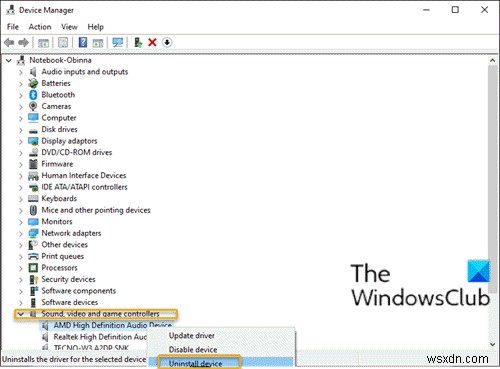
Task: Select the DVD/CD-ROM drives label
Action: click(x=77, y=152)
